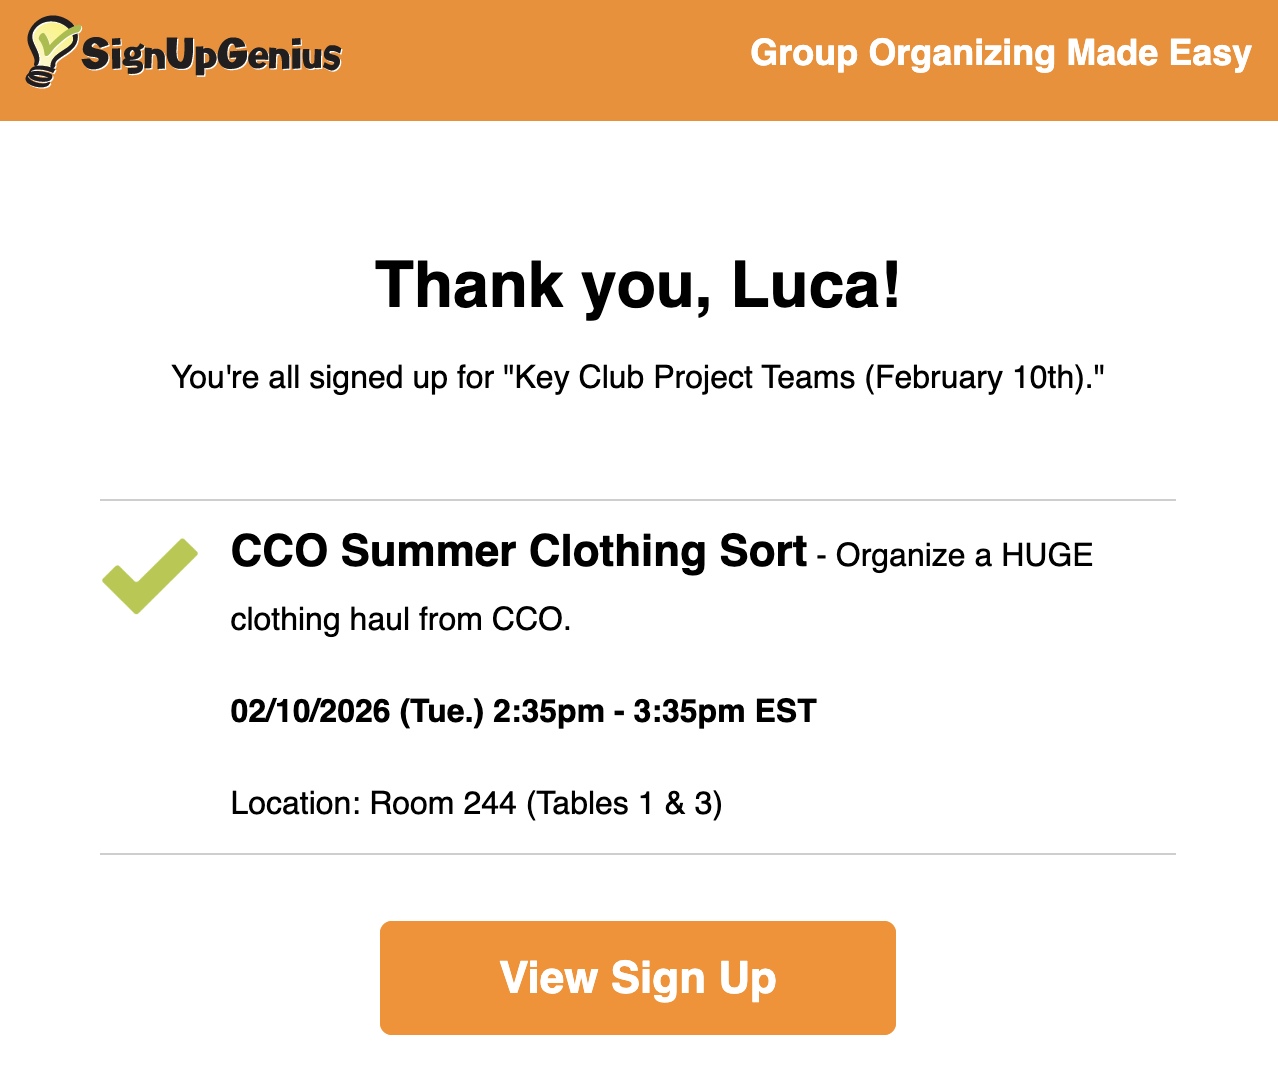The image size is (1278, 1066).
Task: Click the "EST" timezone label
Action: [x=786, y=712]
